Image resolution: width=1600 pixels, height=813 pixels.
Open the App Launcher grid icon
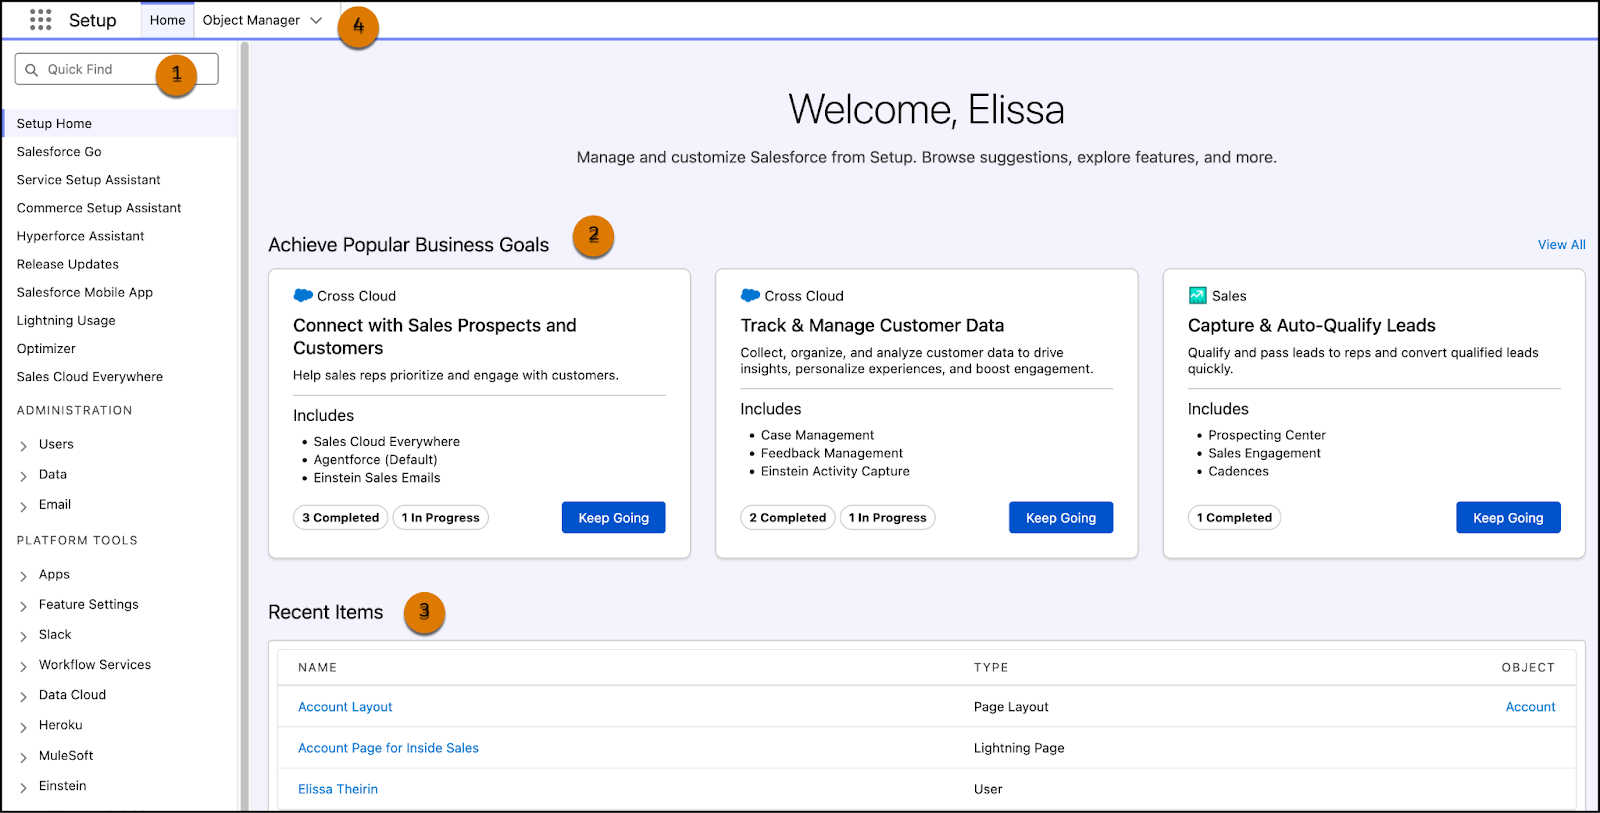pyautogui.click(x=40, y=20)
